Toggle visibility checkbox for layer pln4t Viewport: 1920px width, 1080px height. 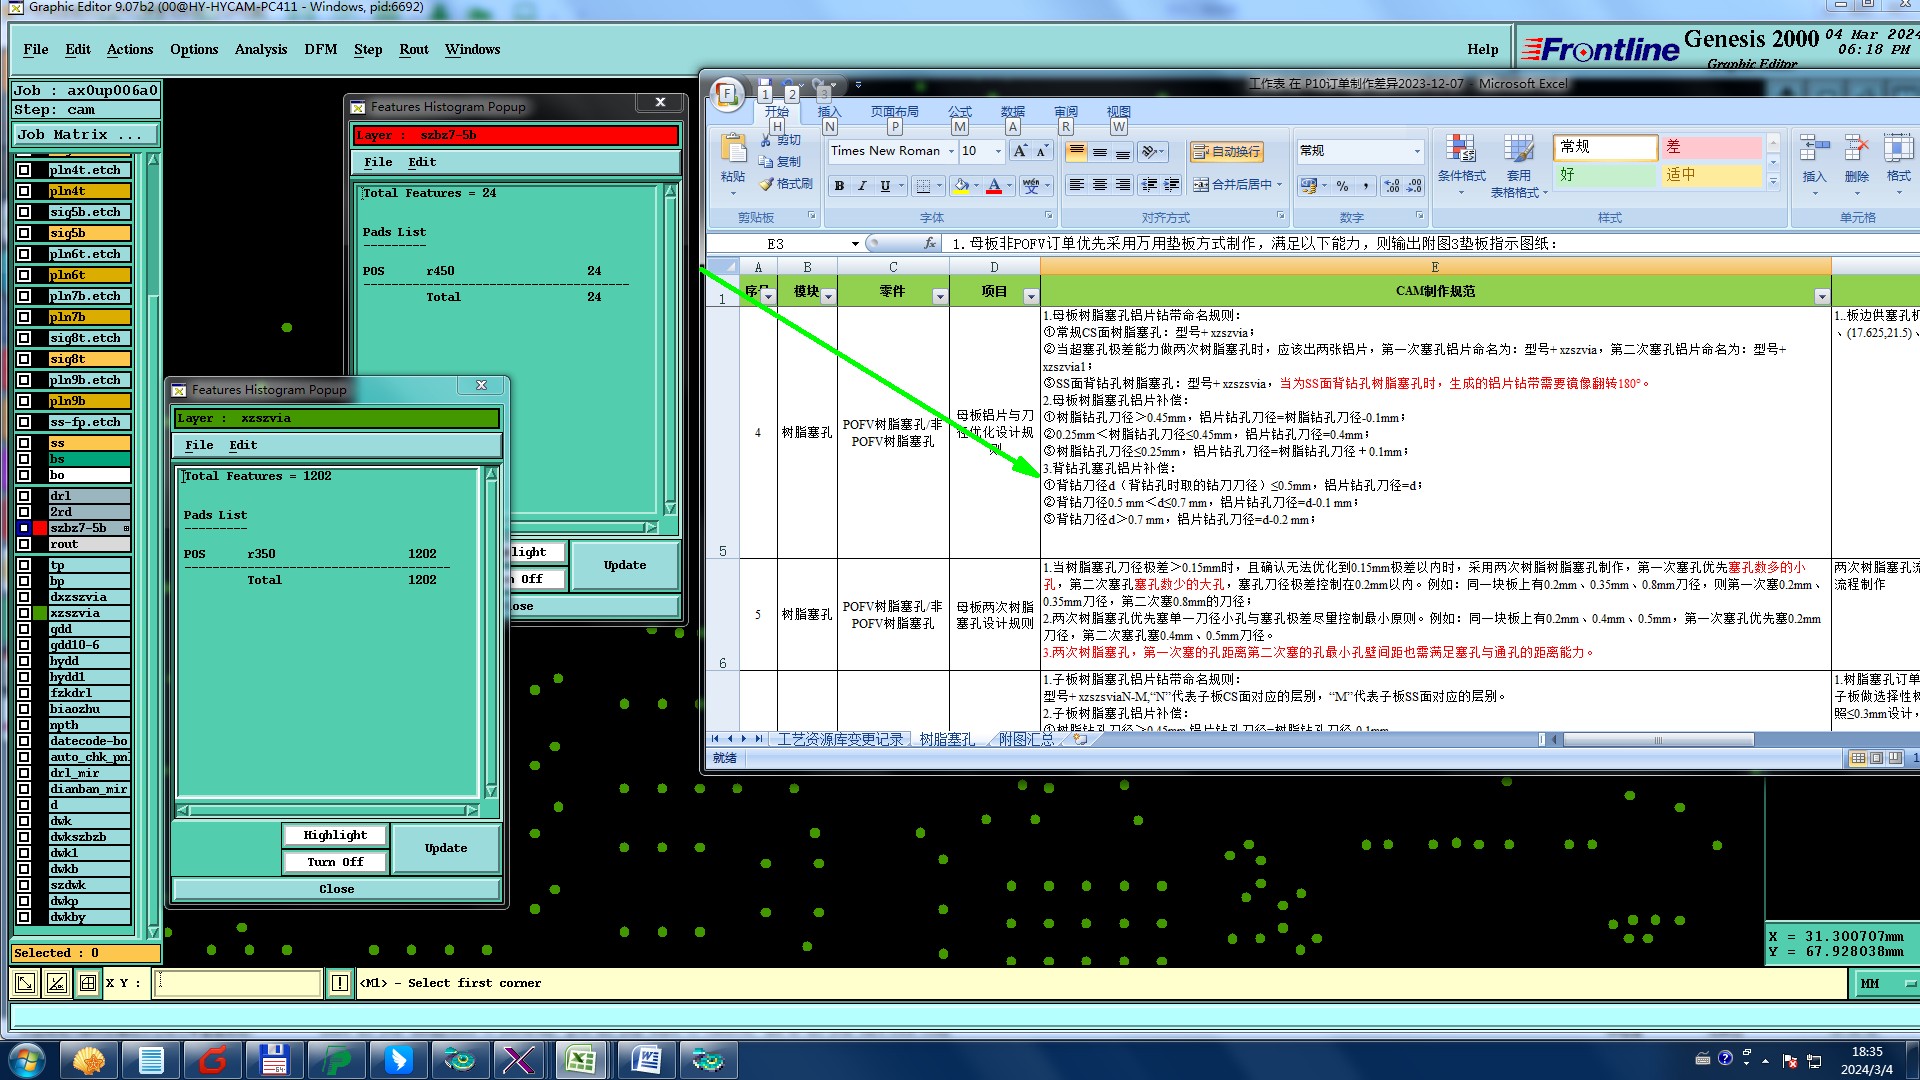24,191
